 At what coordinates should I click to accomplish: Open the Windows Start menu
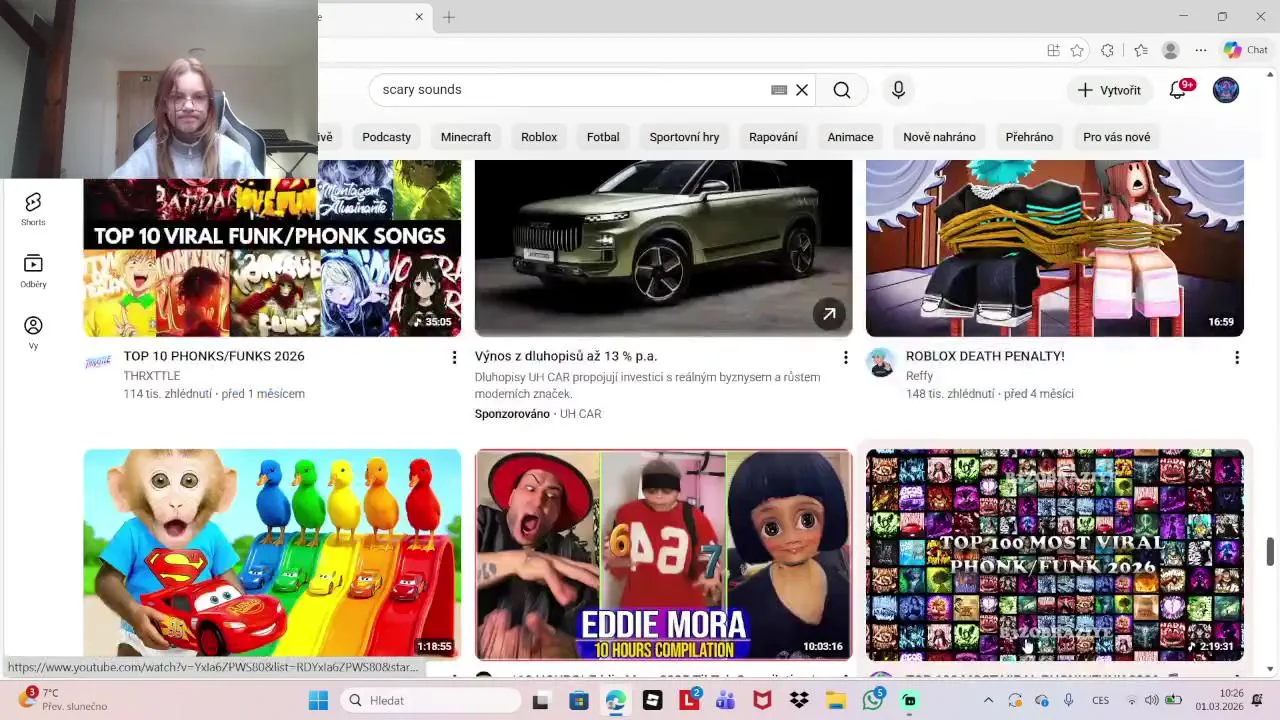pos(318,700)
